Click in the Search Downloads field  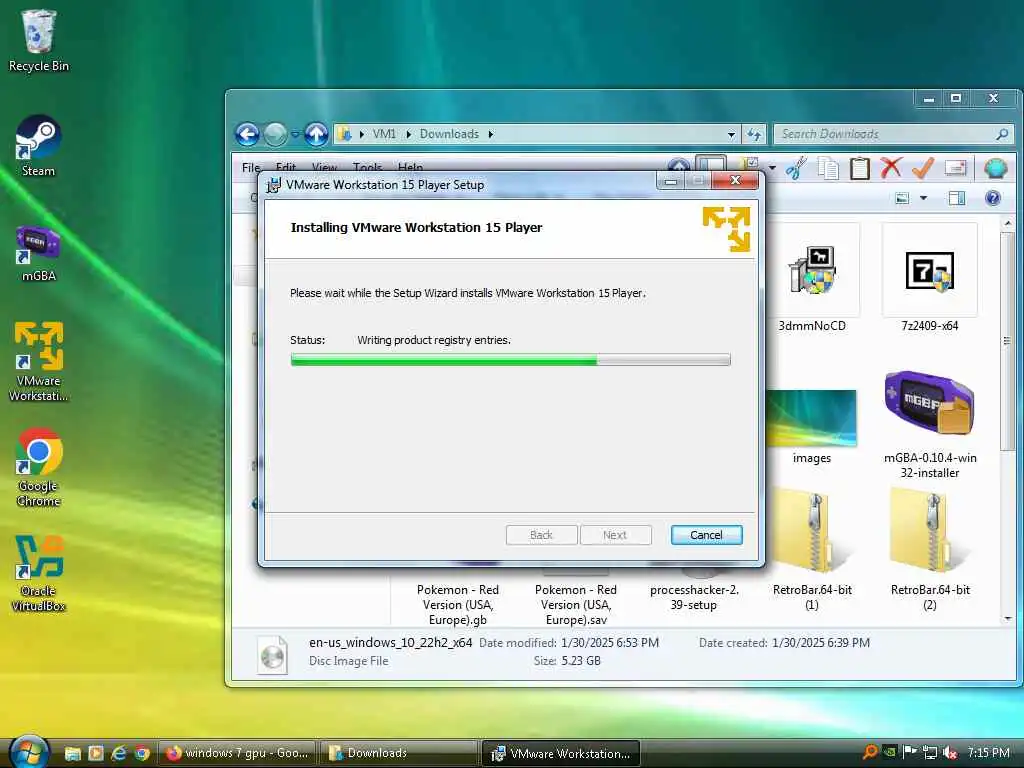[885, 134]
